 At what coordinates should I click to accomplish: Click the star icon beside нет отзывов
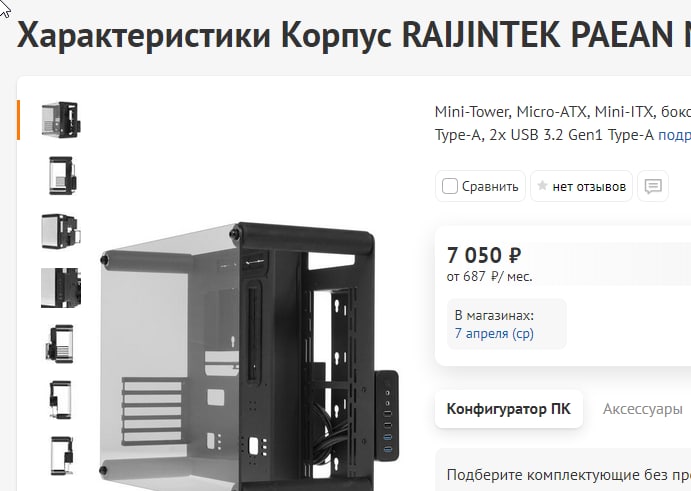(542, 186)
